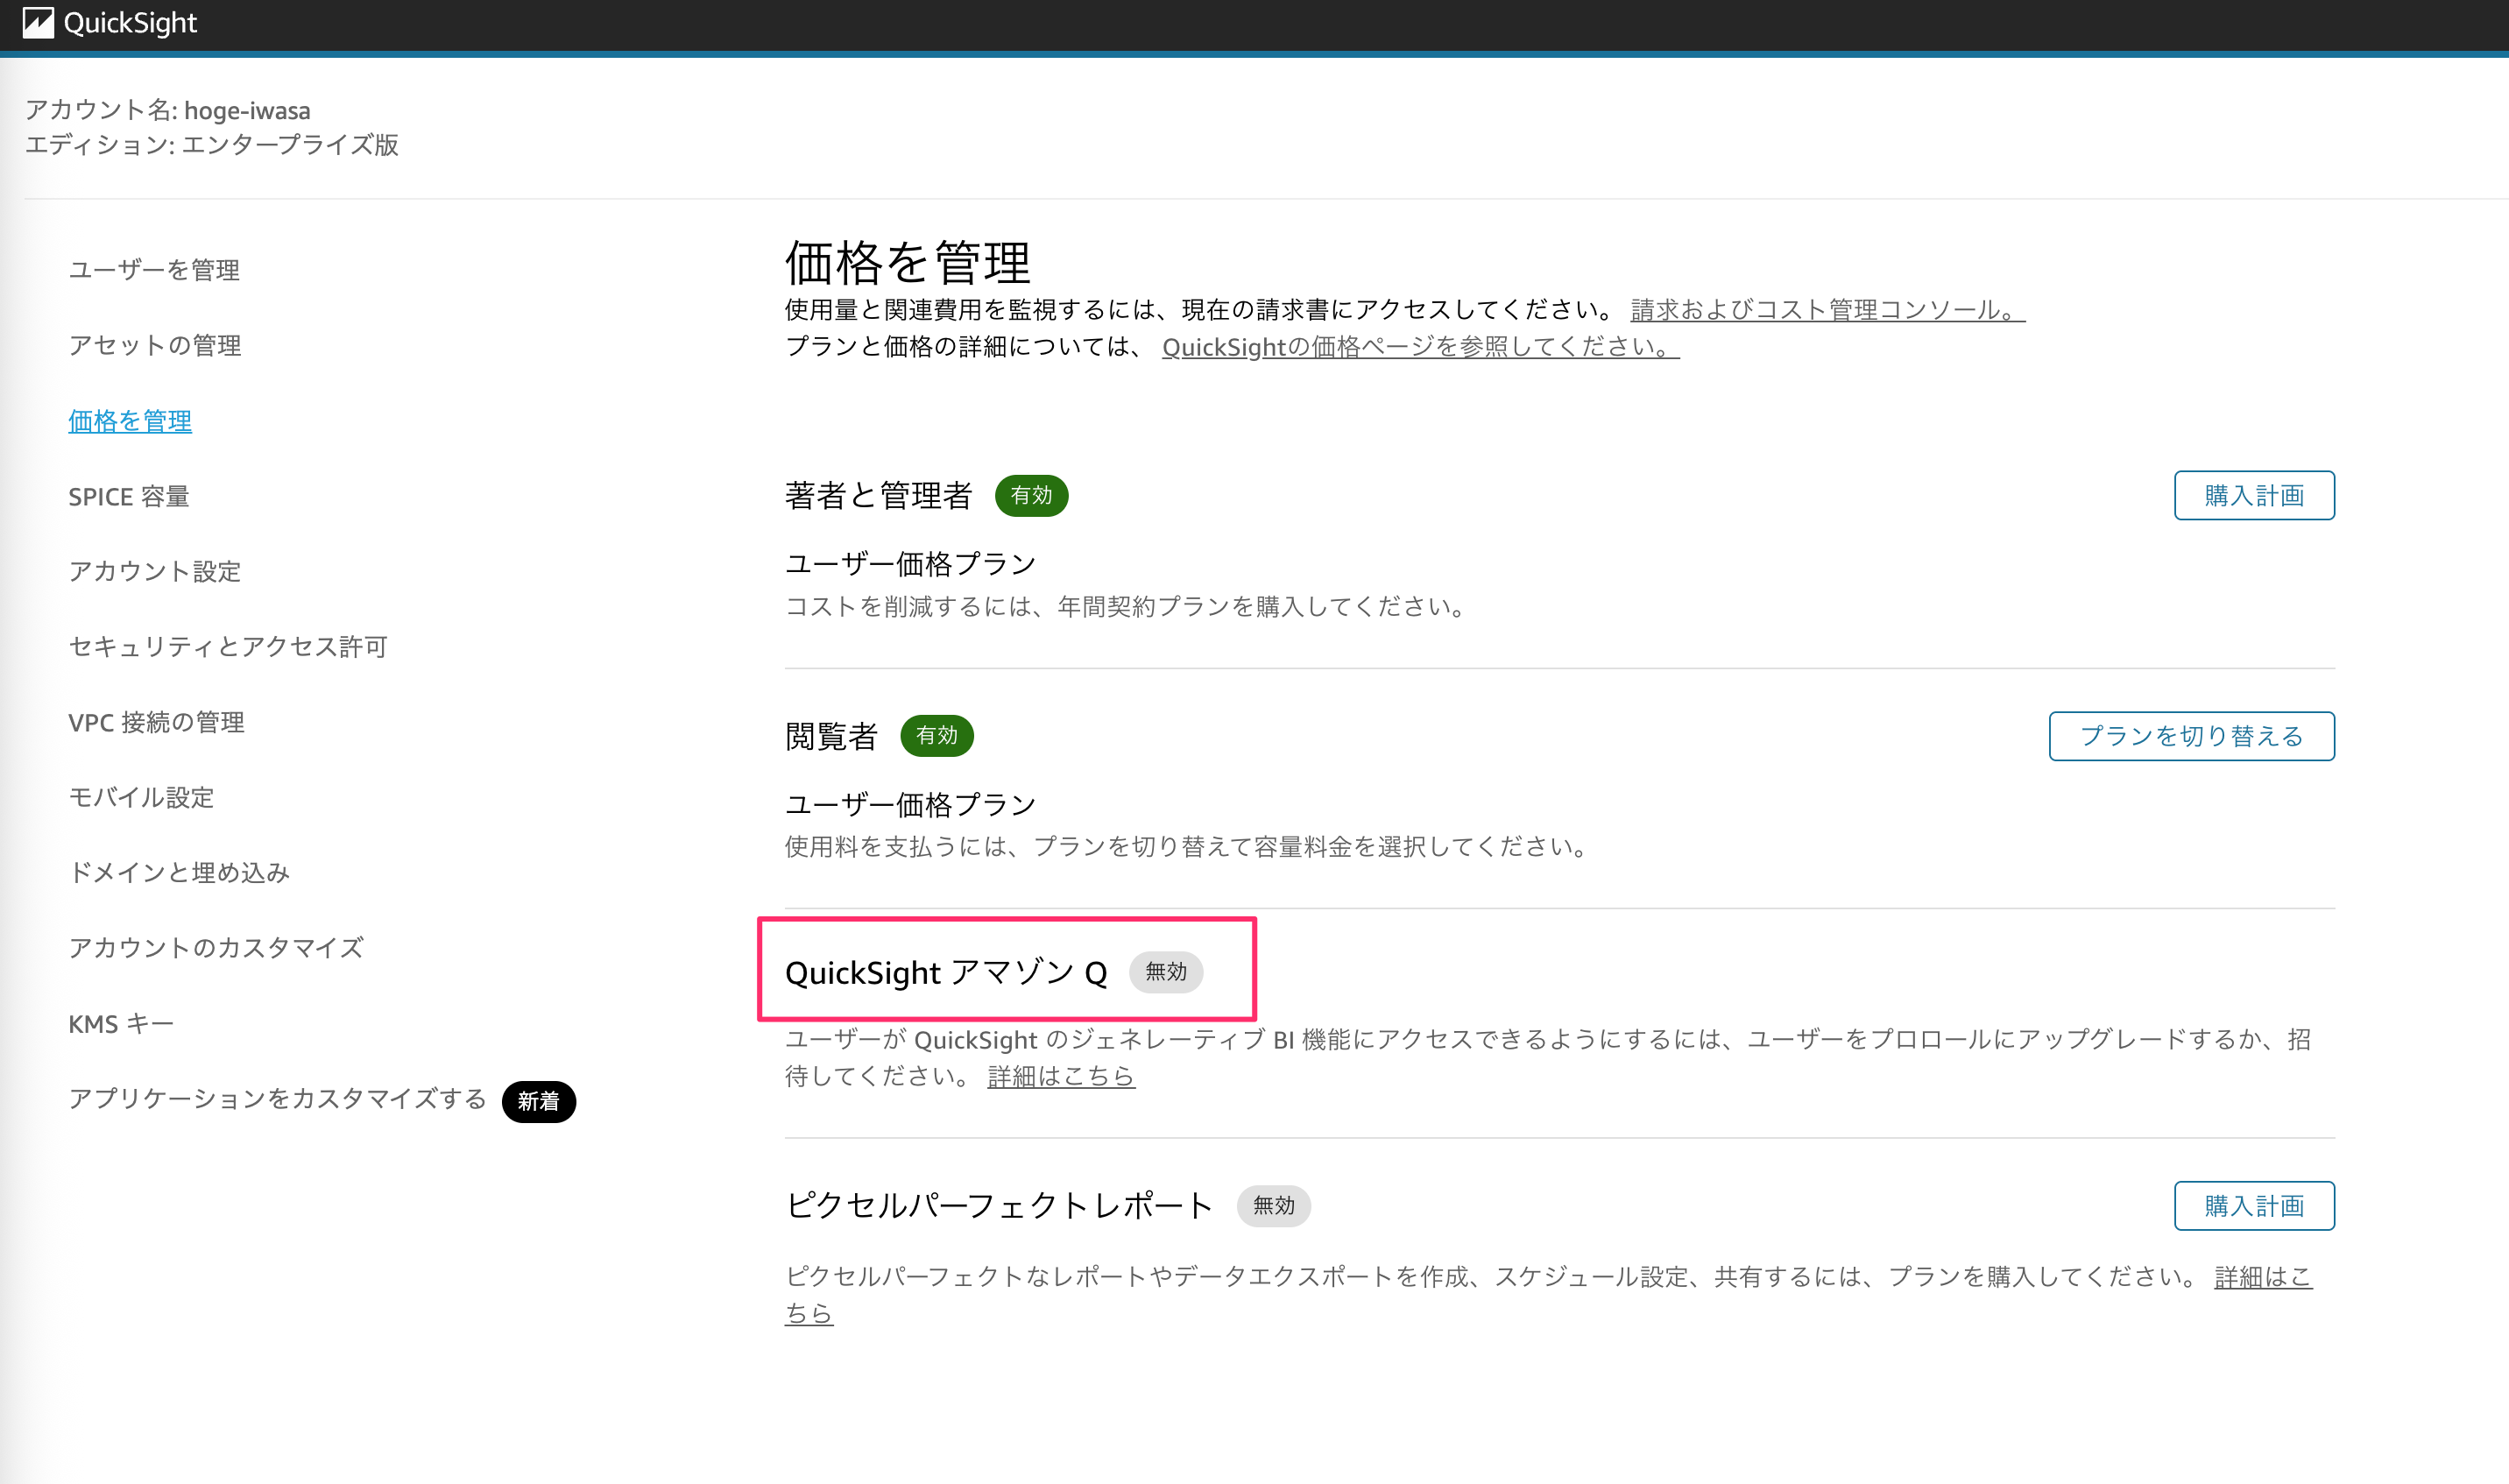Click the QuickSight logo icon

click(38, 22)
